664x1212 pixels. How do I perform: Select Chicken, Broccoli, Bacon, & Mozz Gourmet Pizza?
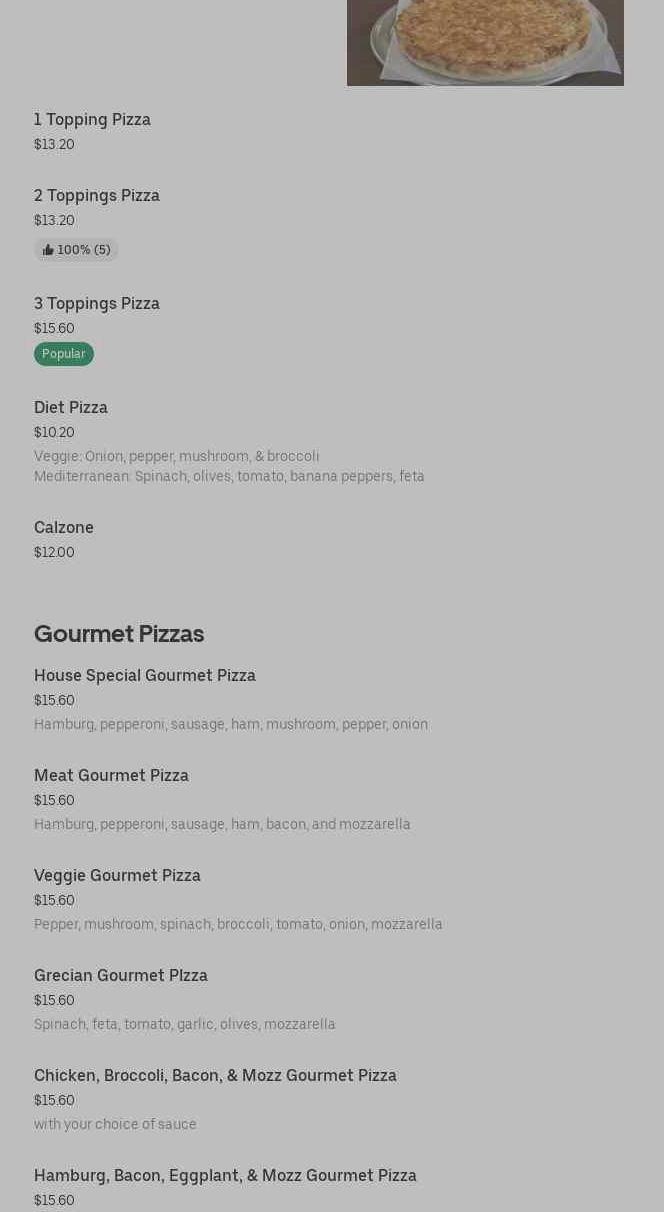(x=215, y=1076)
